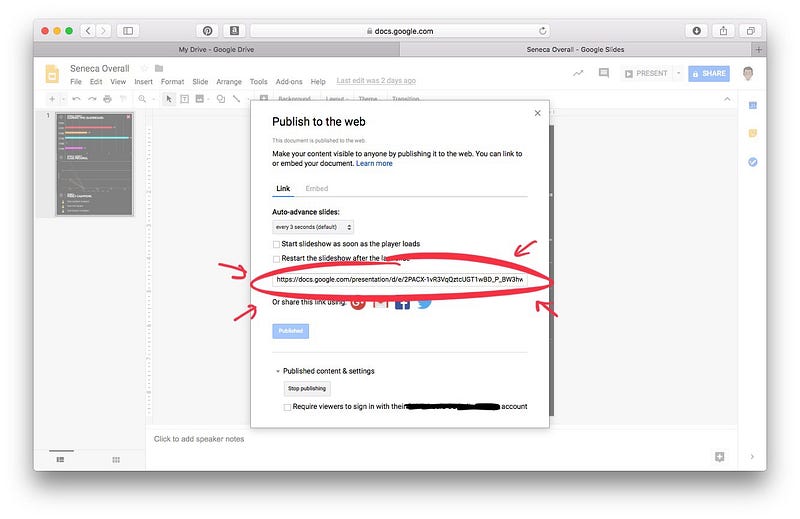The image size is (800, 519).
Task: Add a new slide with plus icon
Action: pos(52,98)
